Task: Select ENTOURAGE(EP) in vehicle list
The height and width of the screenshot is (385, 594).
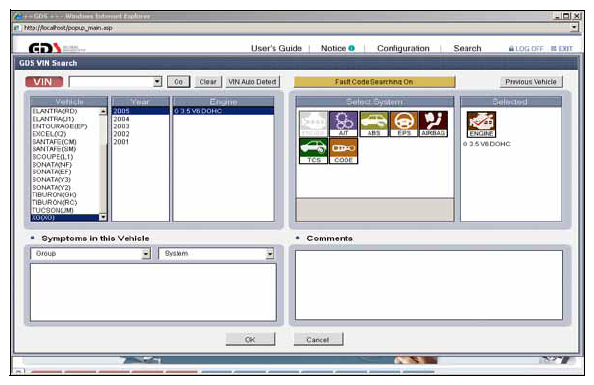Action: point(59,126)
